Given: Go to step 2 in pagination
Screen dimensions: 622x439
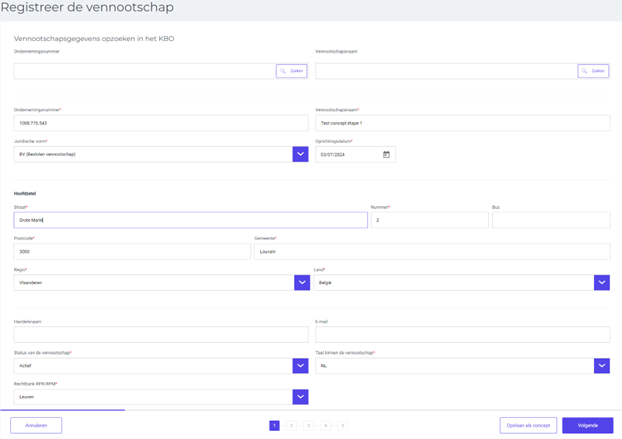Looking at the screenshot, I should [x=291, y=426].
